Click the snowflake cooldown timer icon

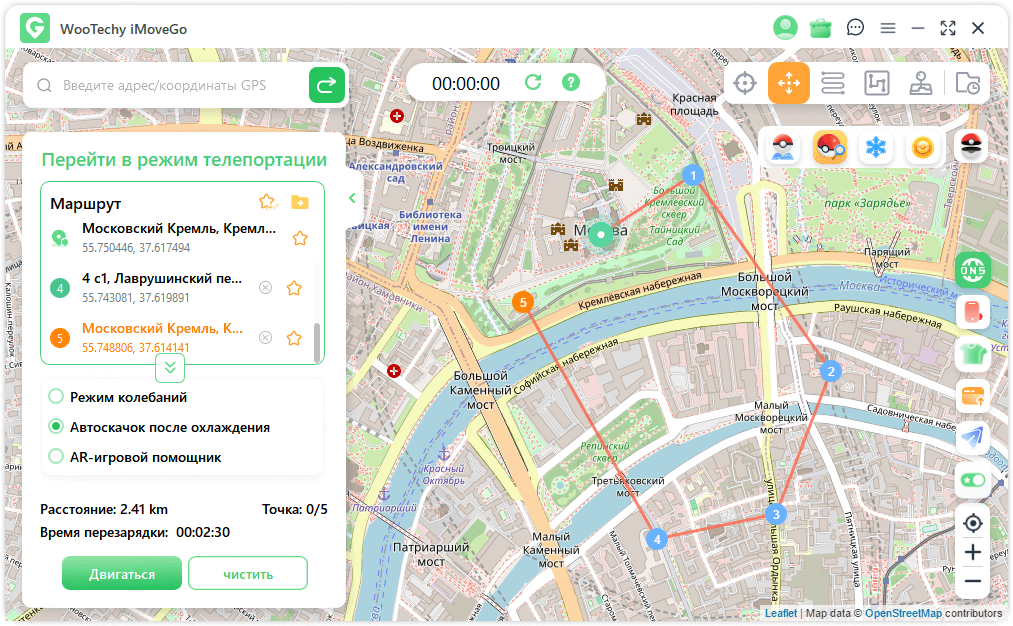875,146
